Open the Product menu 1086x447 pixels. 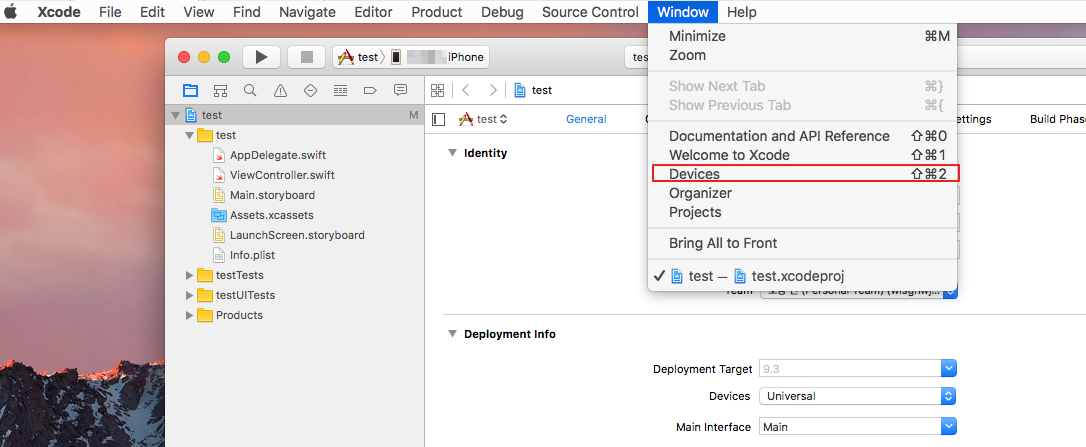[437, 12]
